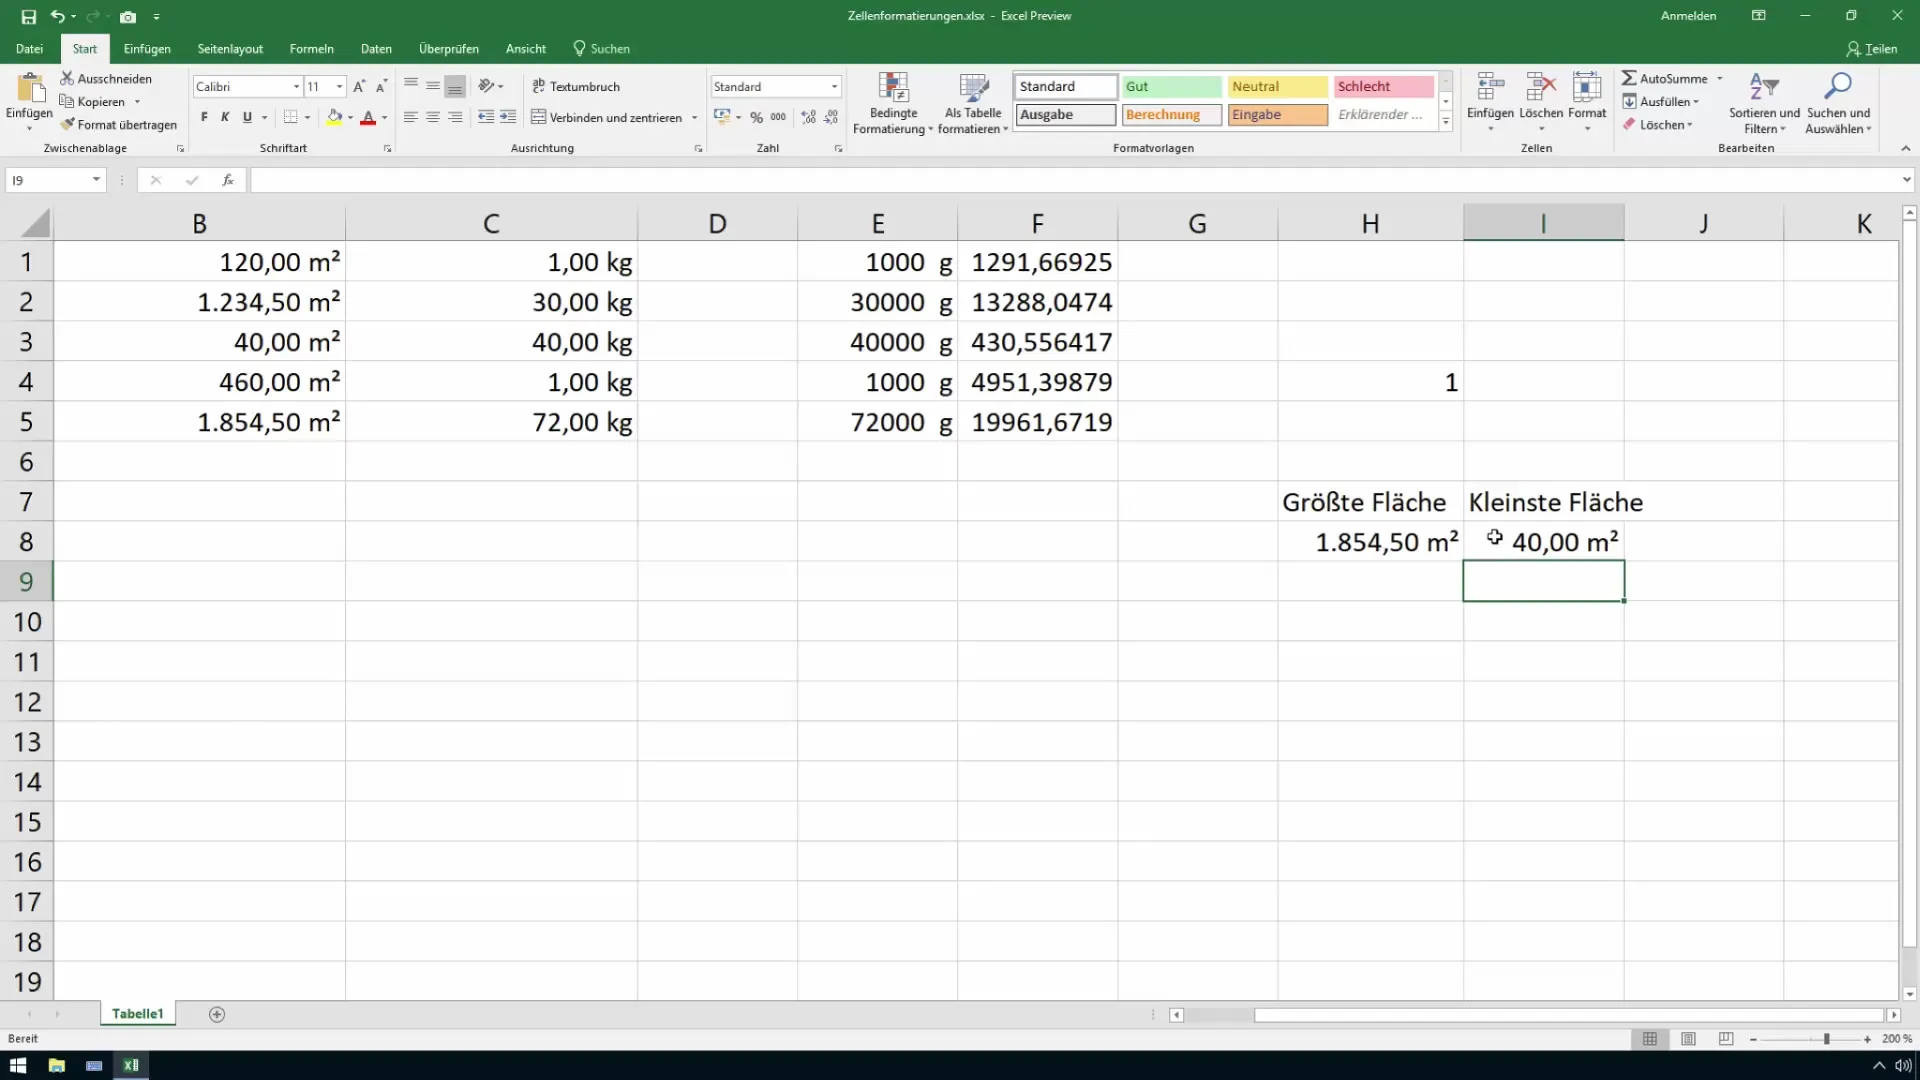1920x1080 pixels.
Task: Expand the formula bar chevron
Action: 1907,180
